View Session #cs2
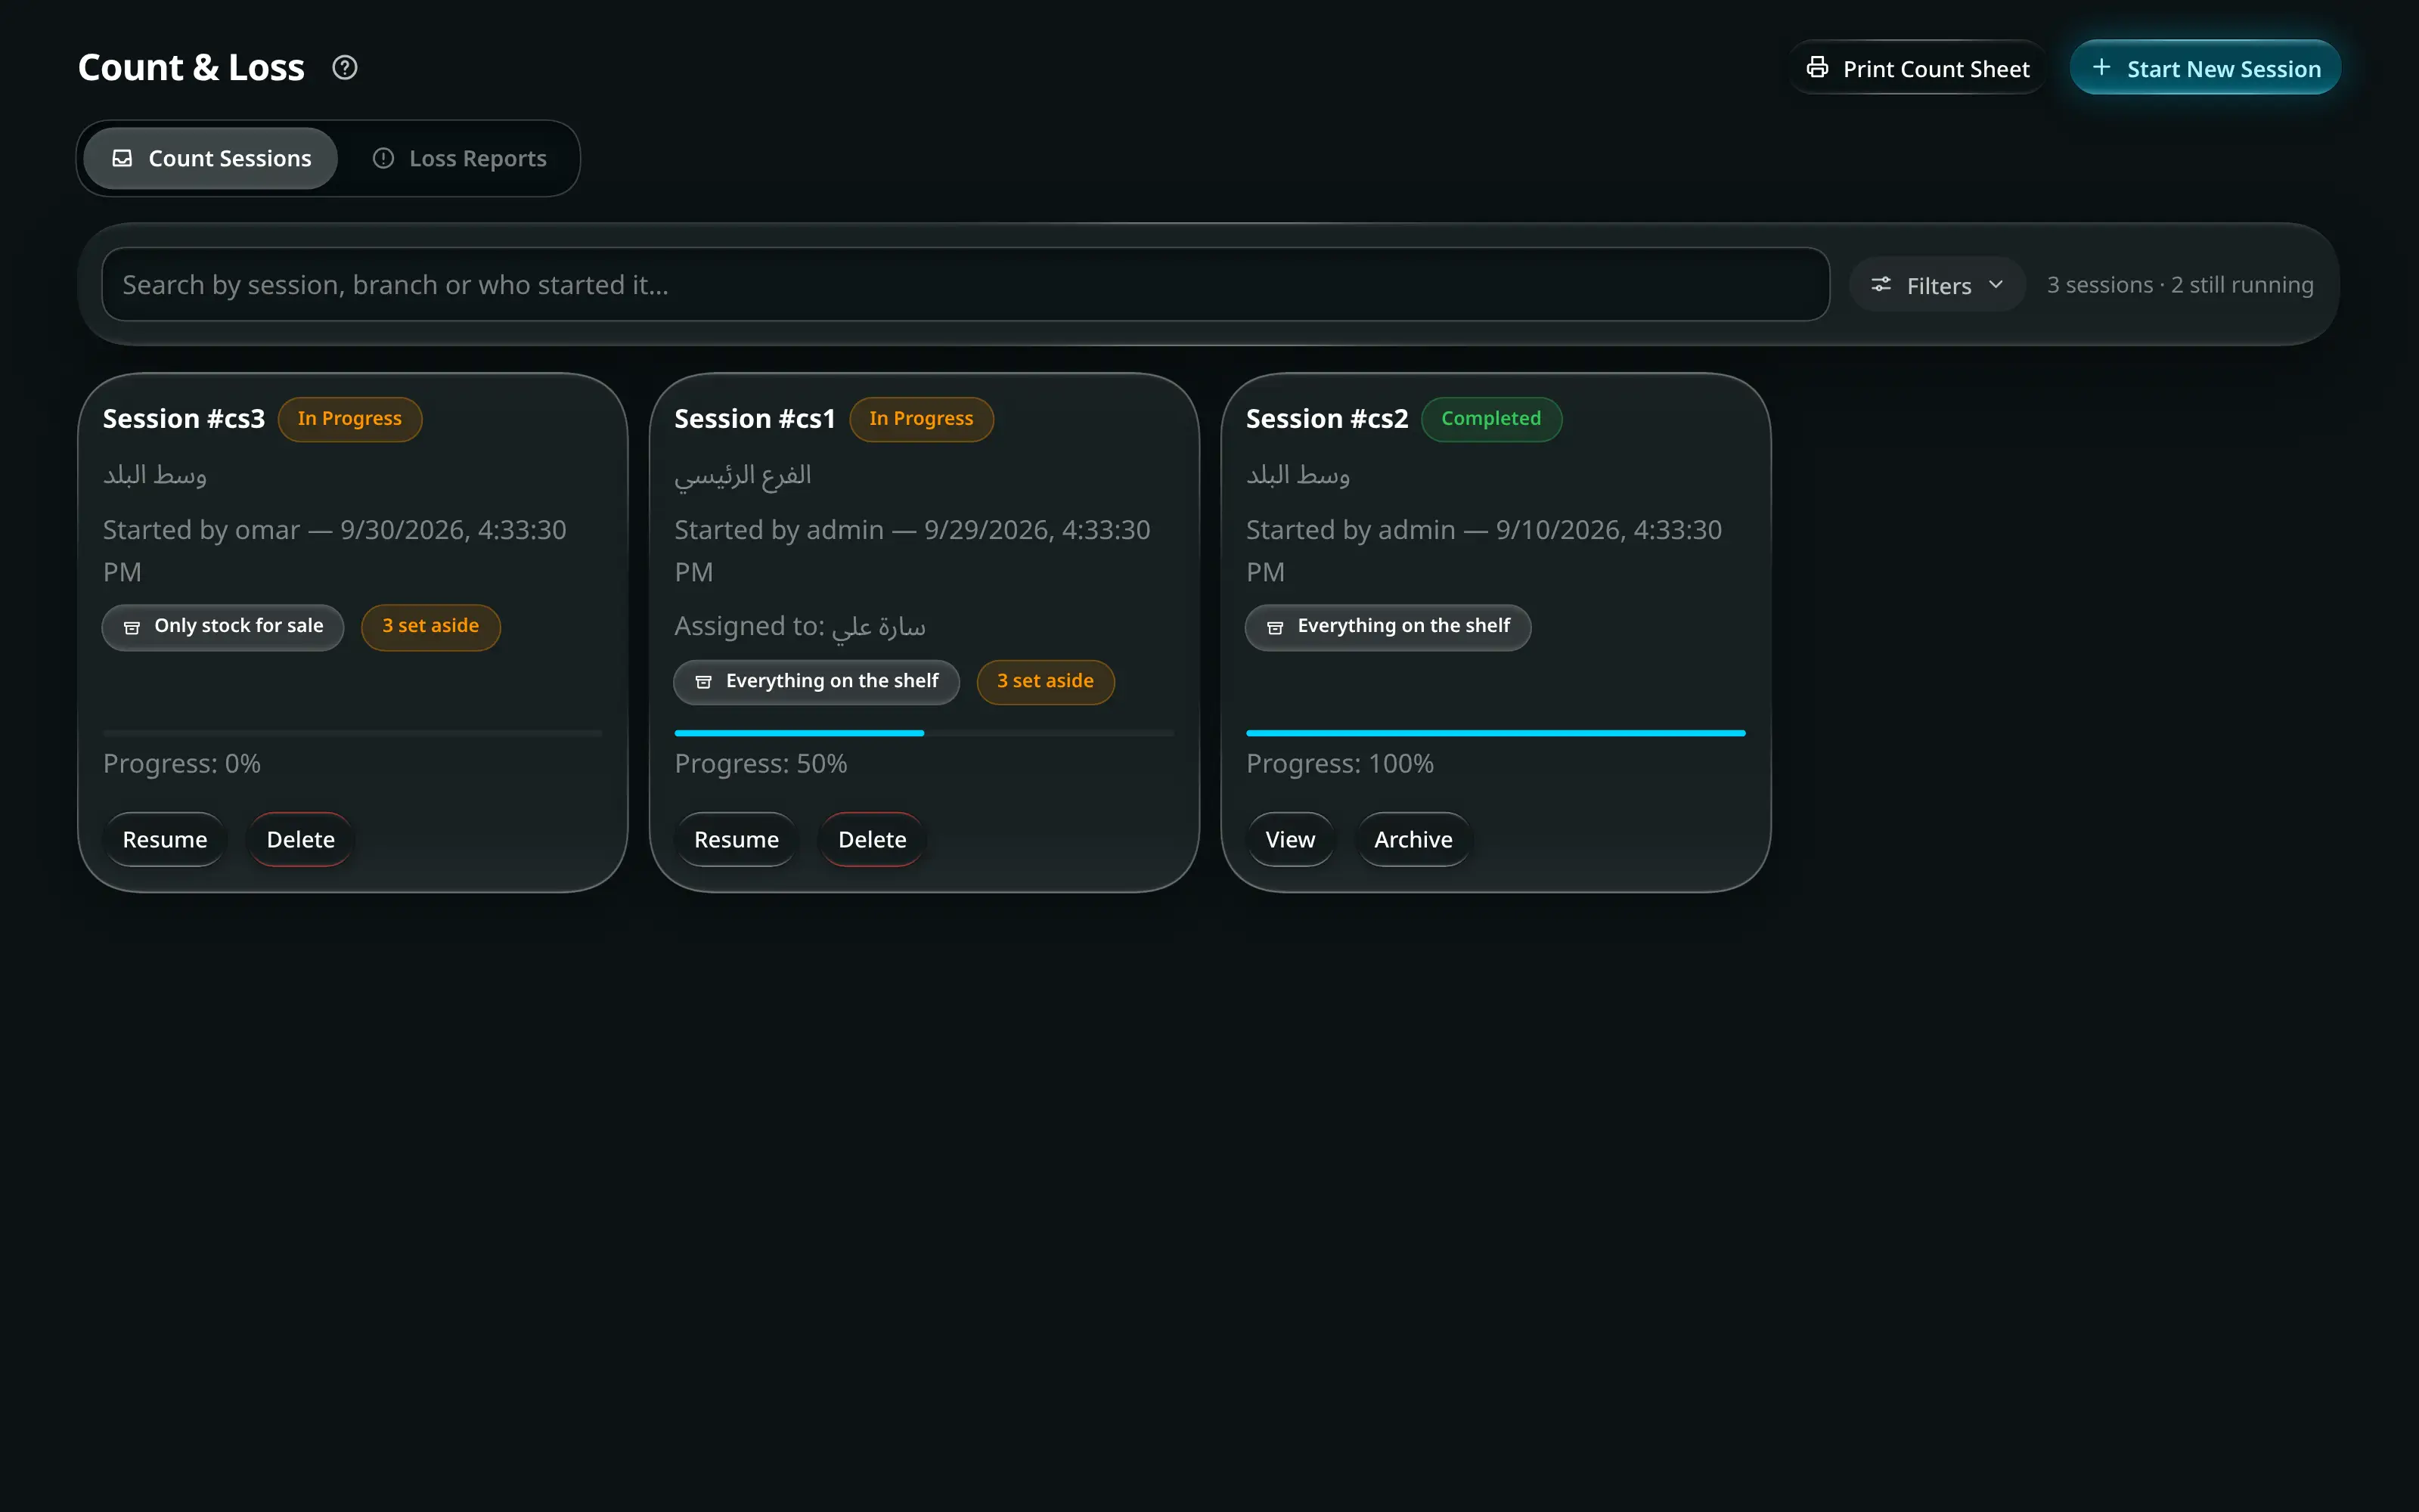 [x=1290, y=839]
